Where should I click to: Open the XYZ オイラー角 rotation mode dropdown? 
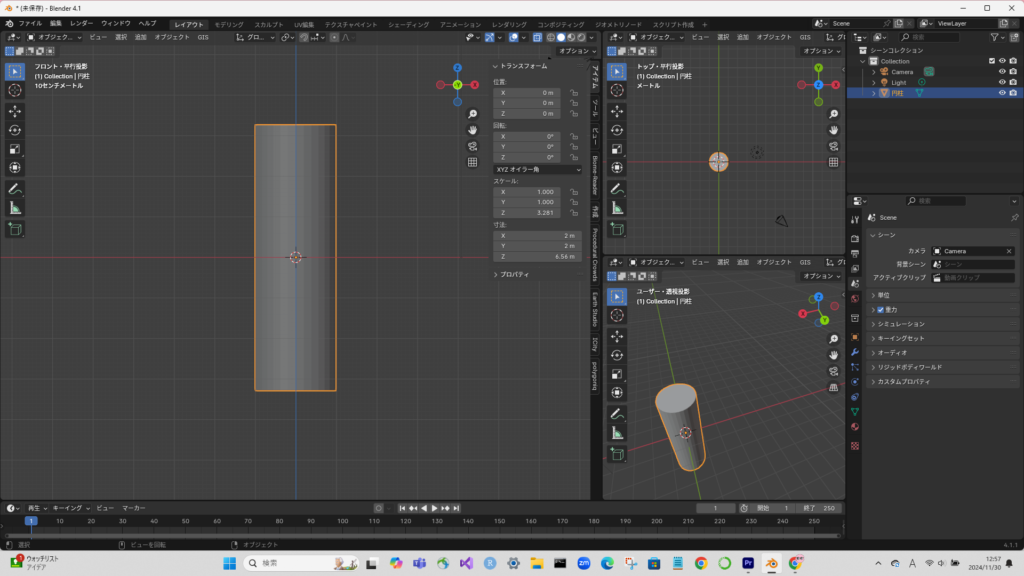(x=538, y=170)
